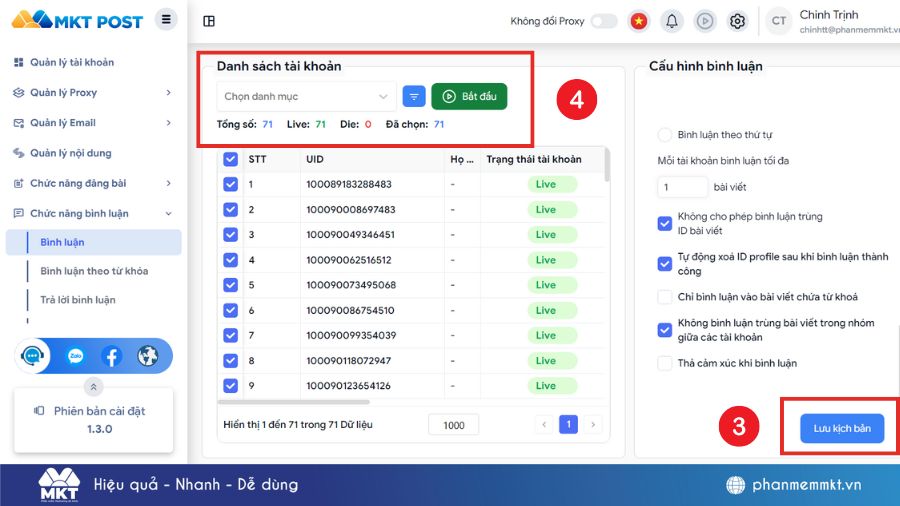Open the notifications bell
900x506 pixels.
point(672,21)
